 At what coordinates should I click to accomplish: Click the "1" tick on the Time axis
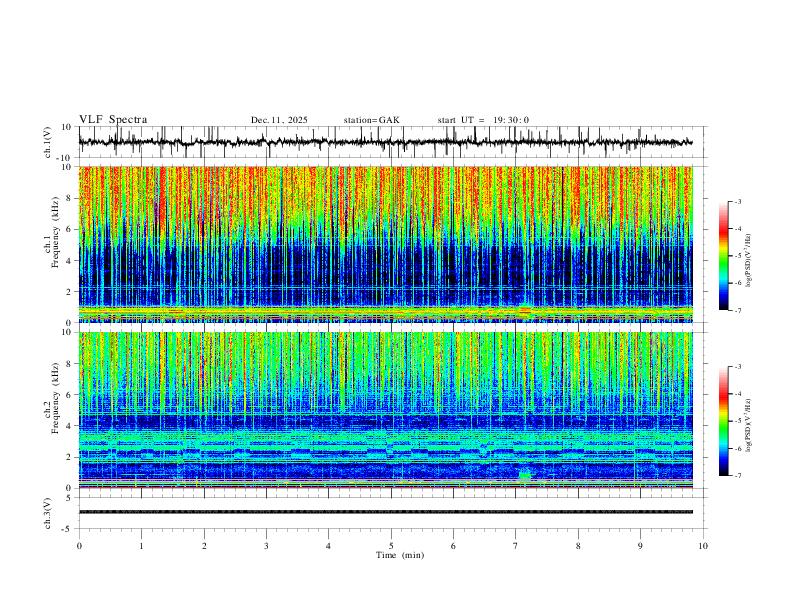point(141,546)
